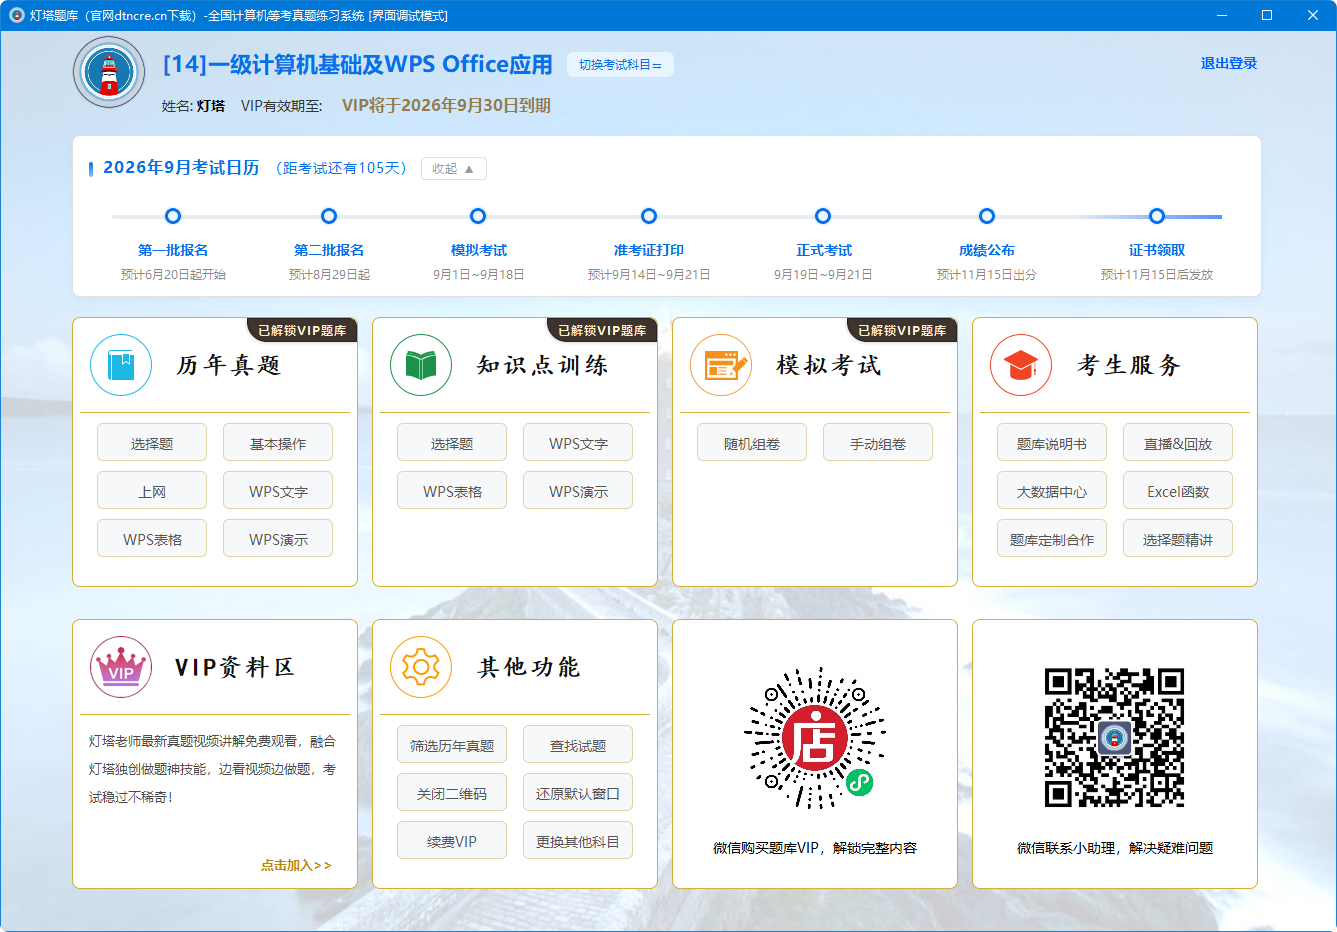Click the text 微信购买题库VIP,解锁完整内容
Screen dimensions: 1337x932
coord(815,847)
